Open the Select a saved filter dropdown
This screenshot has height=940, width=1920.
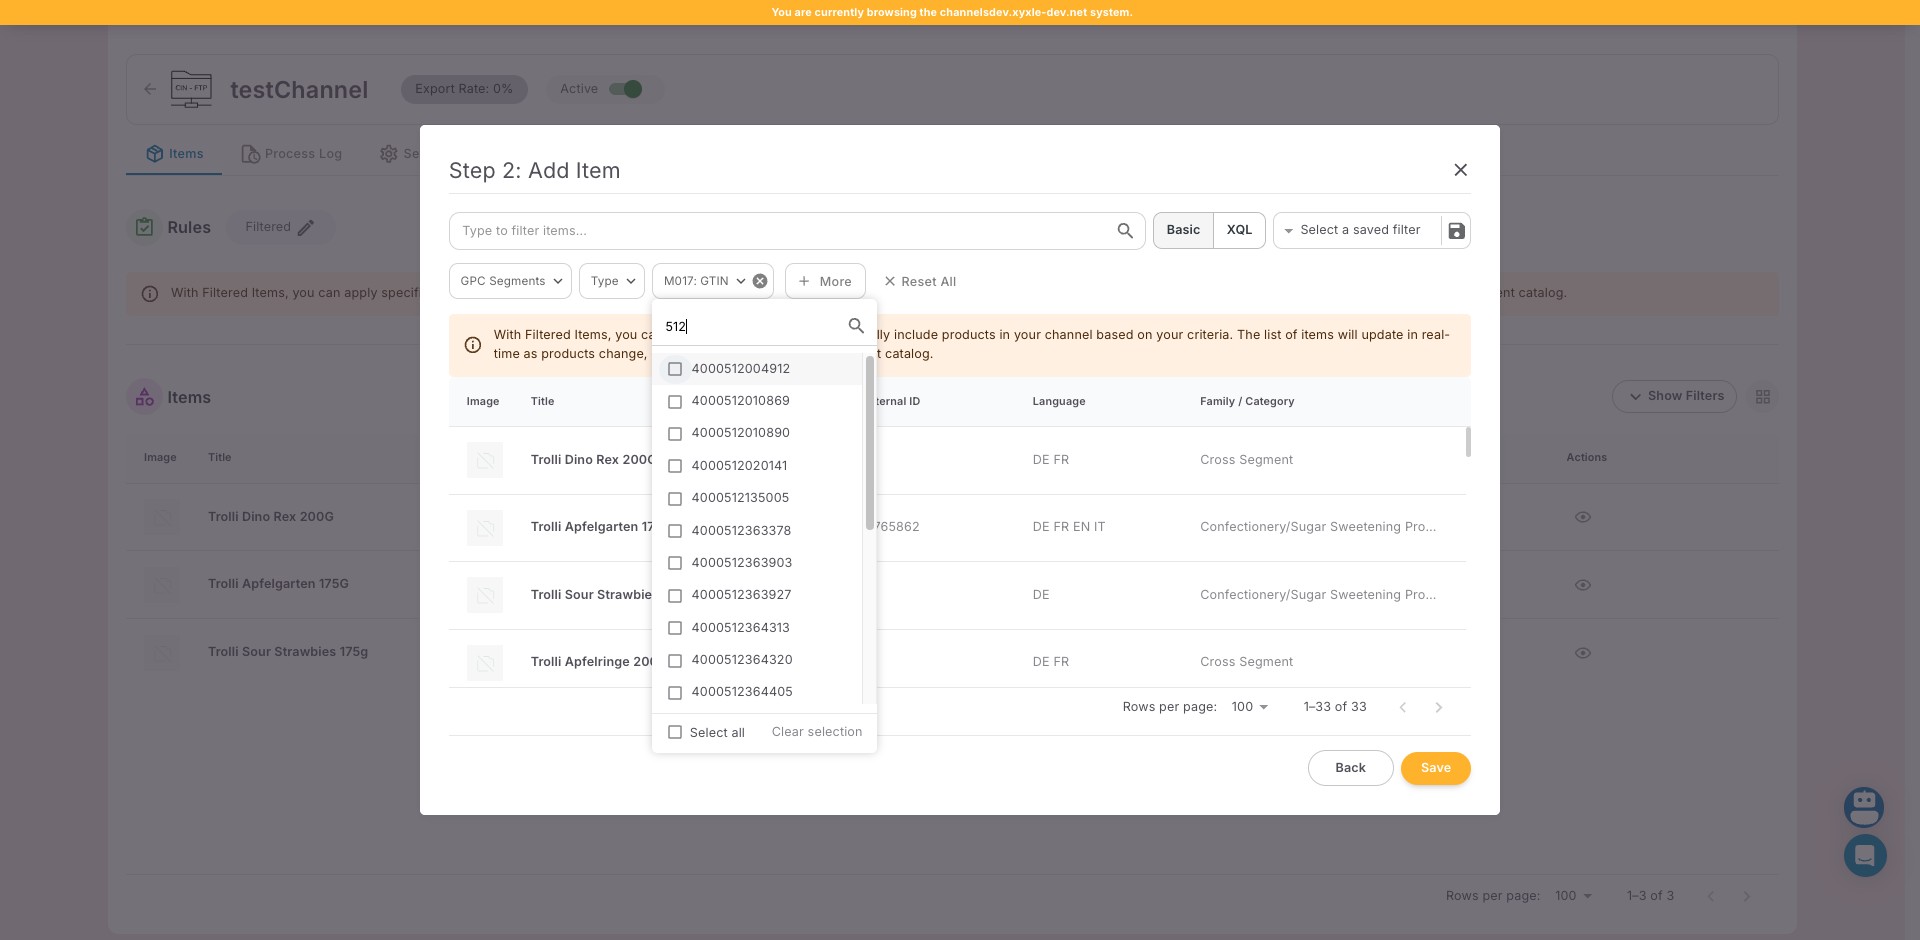click(x=1358, y=230)
